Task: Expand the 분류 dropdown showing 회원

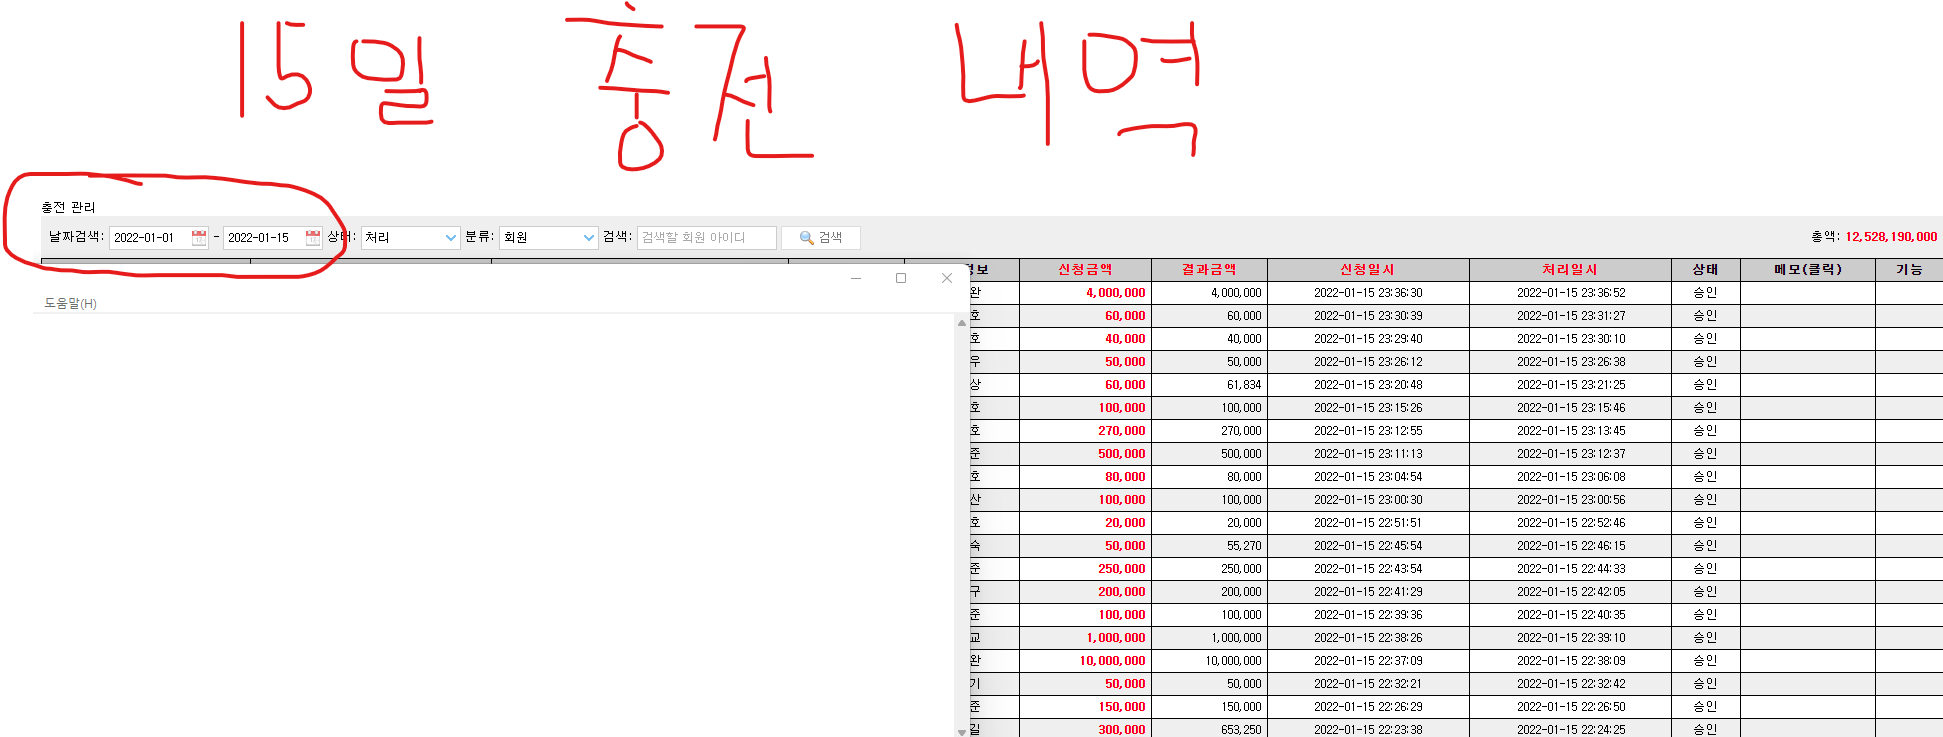Action: click(x=588, y=238)
